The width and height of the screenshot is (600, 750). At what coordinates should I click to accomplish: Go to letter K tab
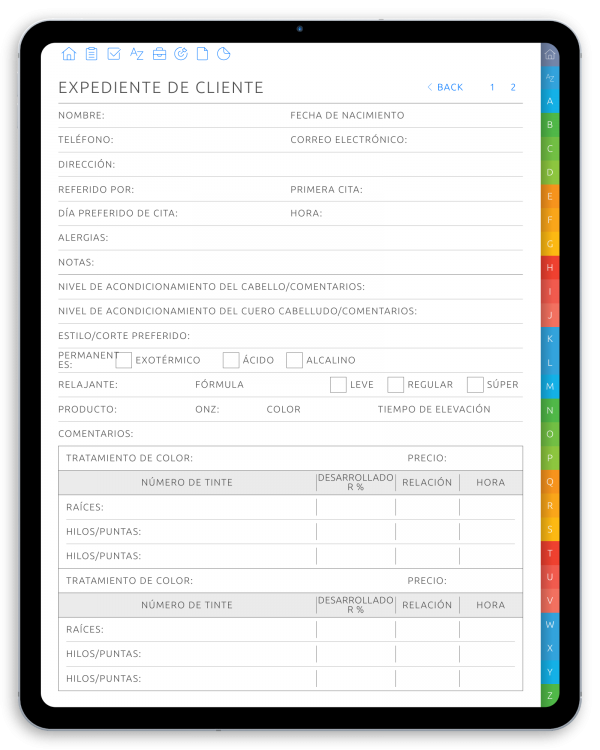click(x=550, y=339)
